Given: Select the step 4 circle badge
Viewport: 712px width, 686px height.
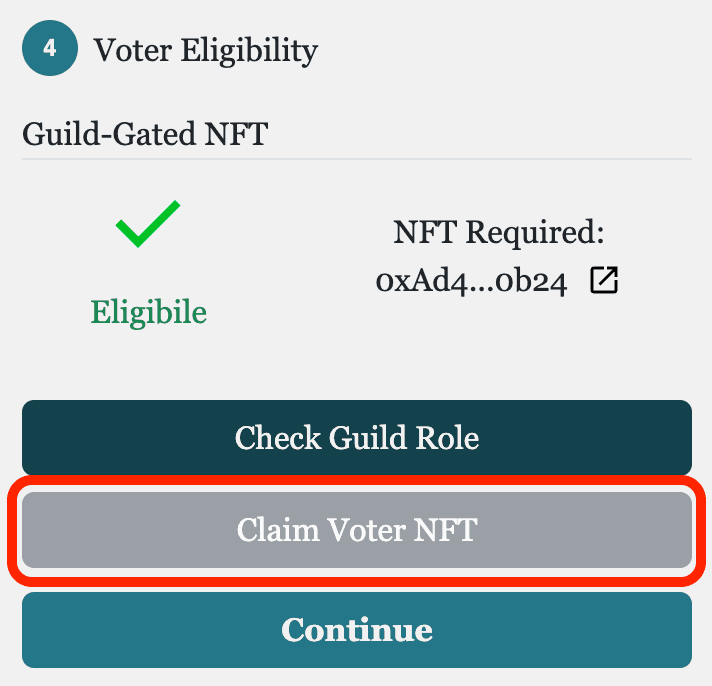Looking at the screenshot, I should 50,48.
